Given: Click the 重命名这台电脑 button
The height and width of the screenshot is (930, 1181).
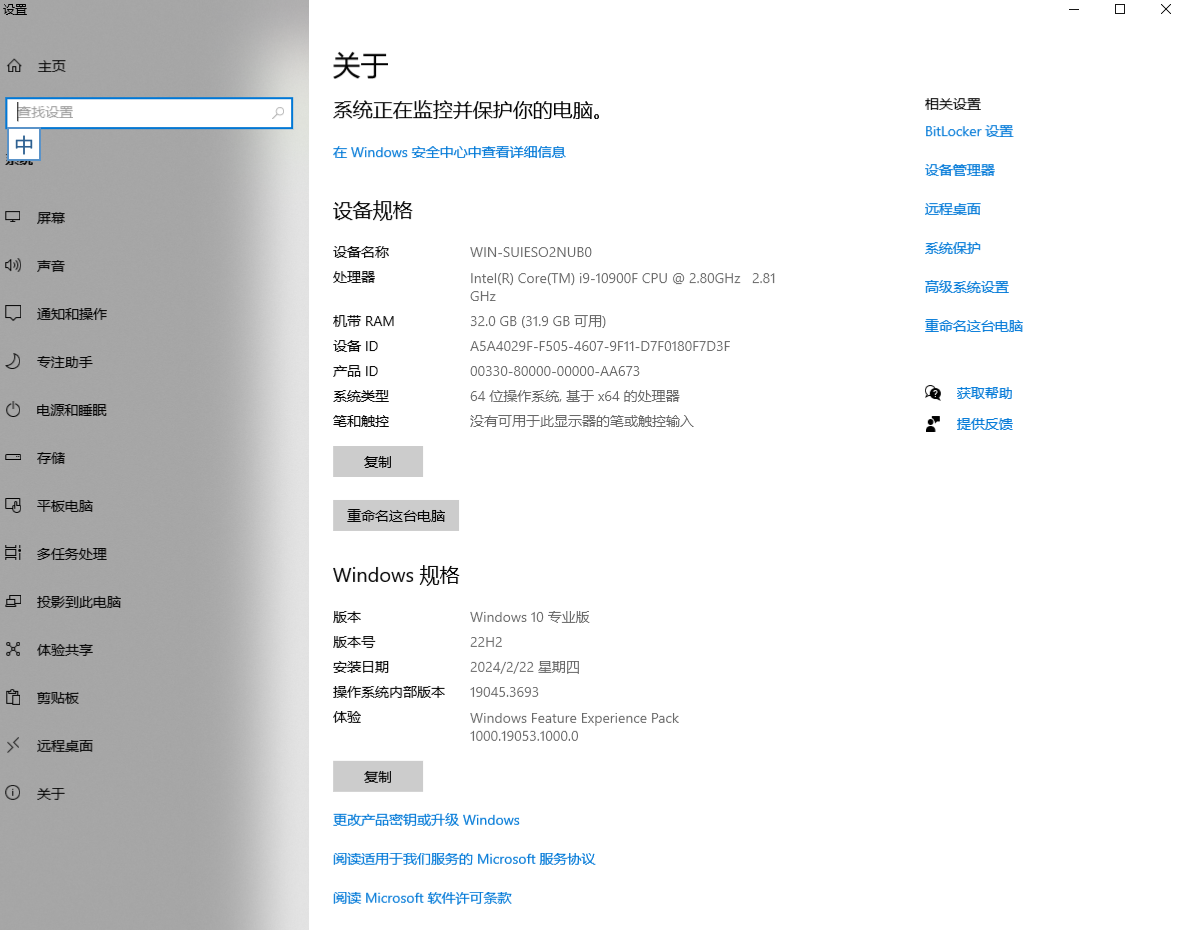Looking at the screenshot, I should click(396, 516).
